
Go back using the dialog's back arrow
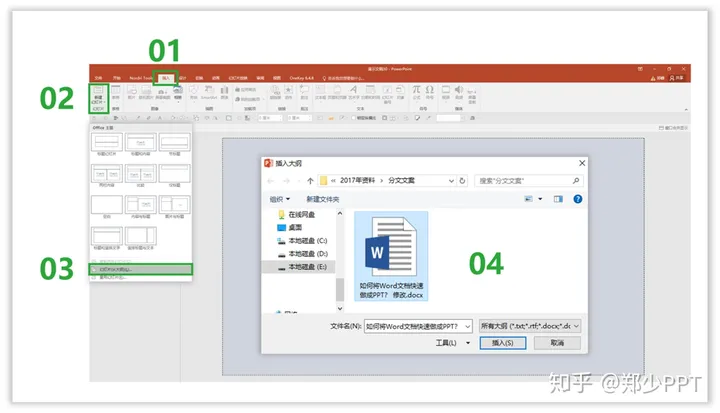(270, 181)
